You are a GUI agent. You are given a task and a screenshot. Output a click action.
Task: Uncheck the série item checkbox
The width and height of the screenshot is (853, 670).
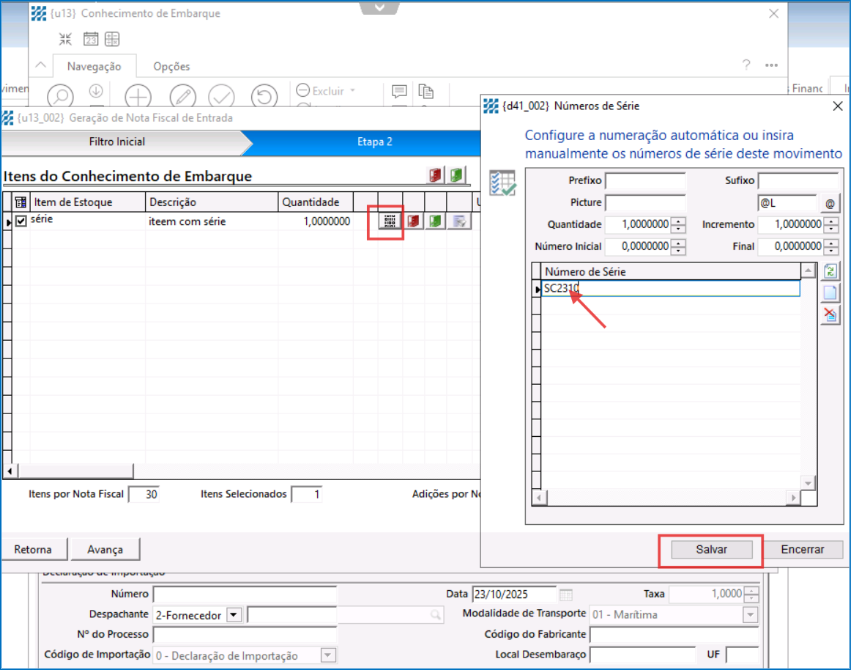click(x=21, y=221)
